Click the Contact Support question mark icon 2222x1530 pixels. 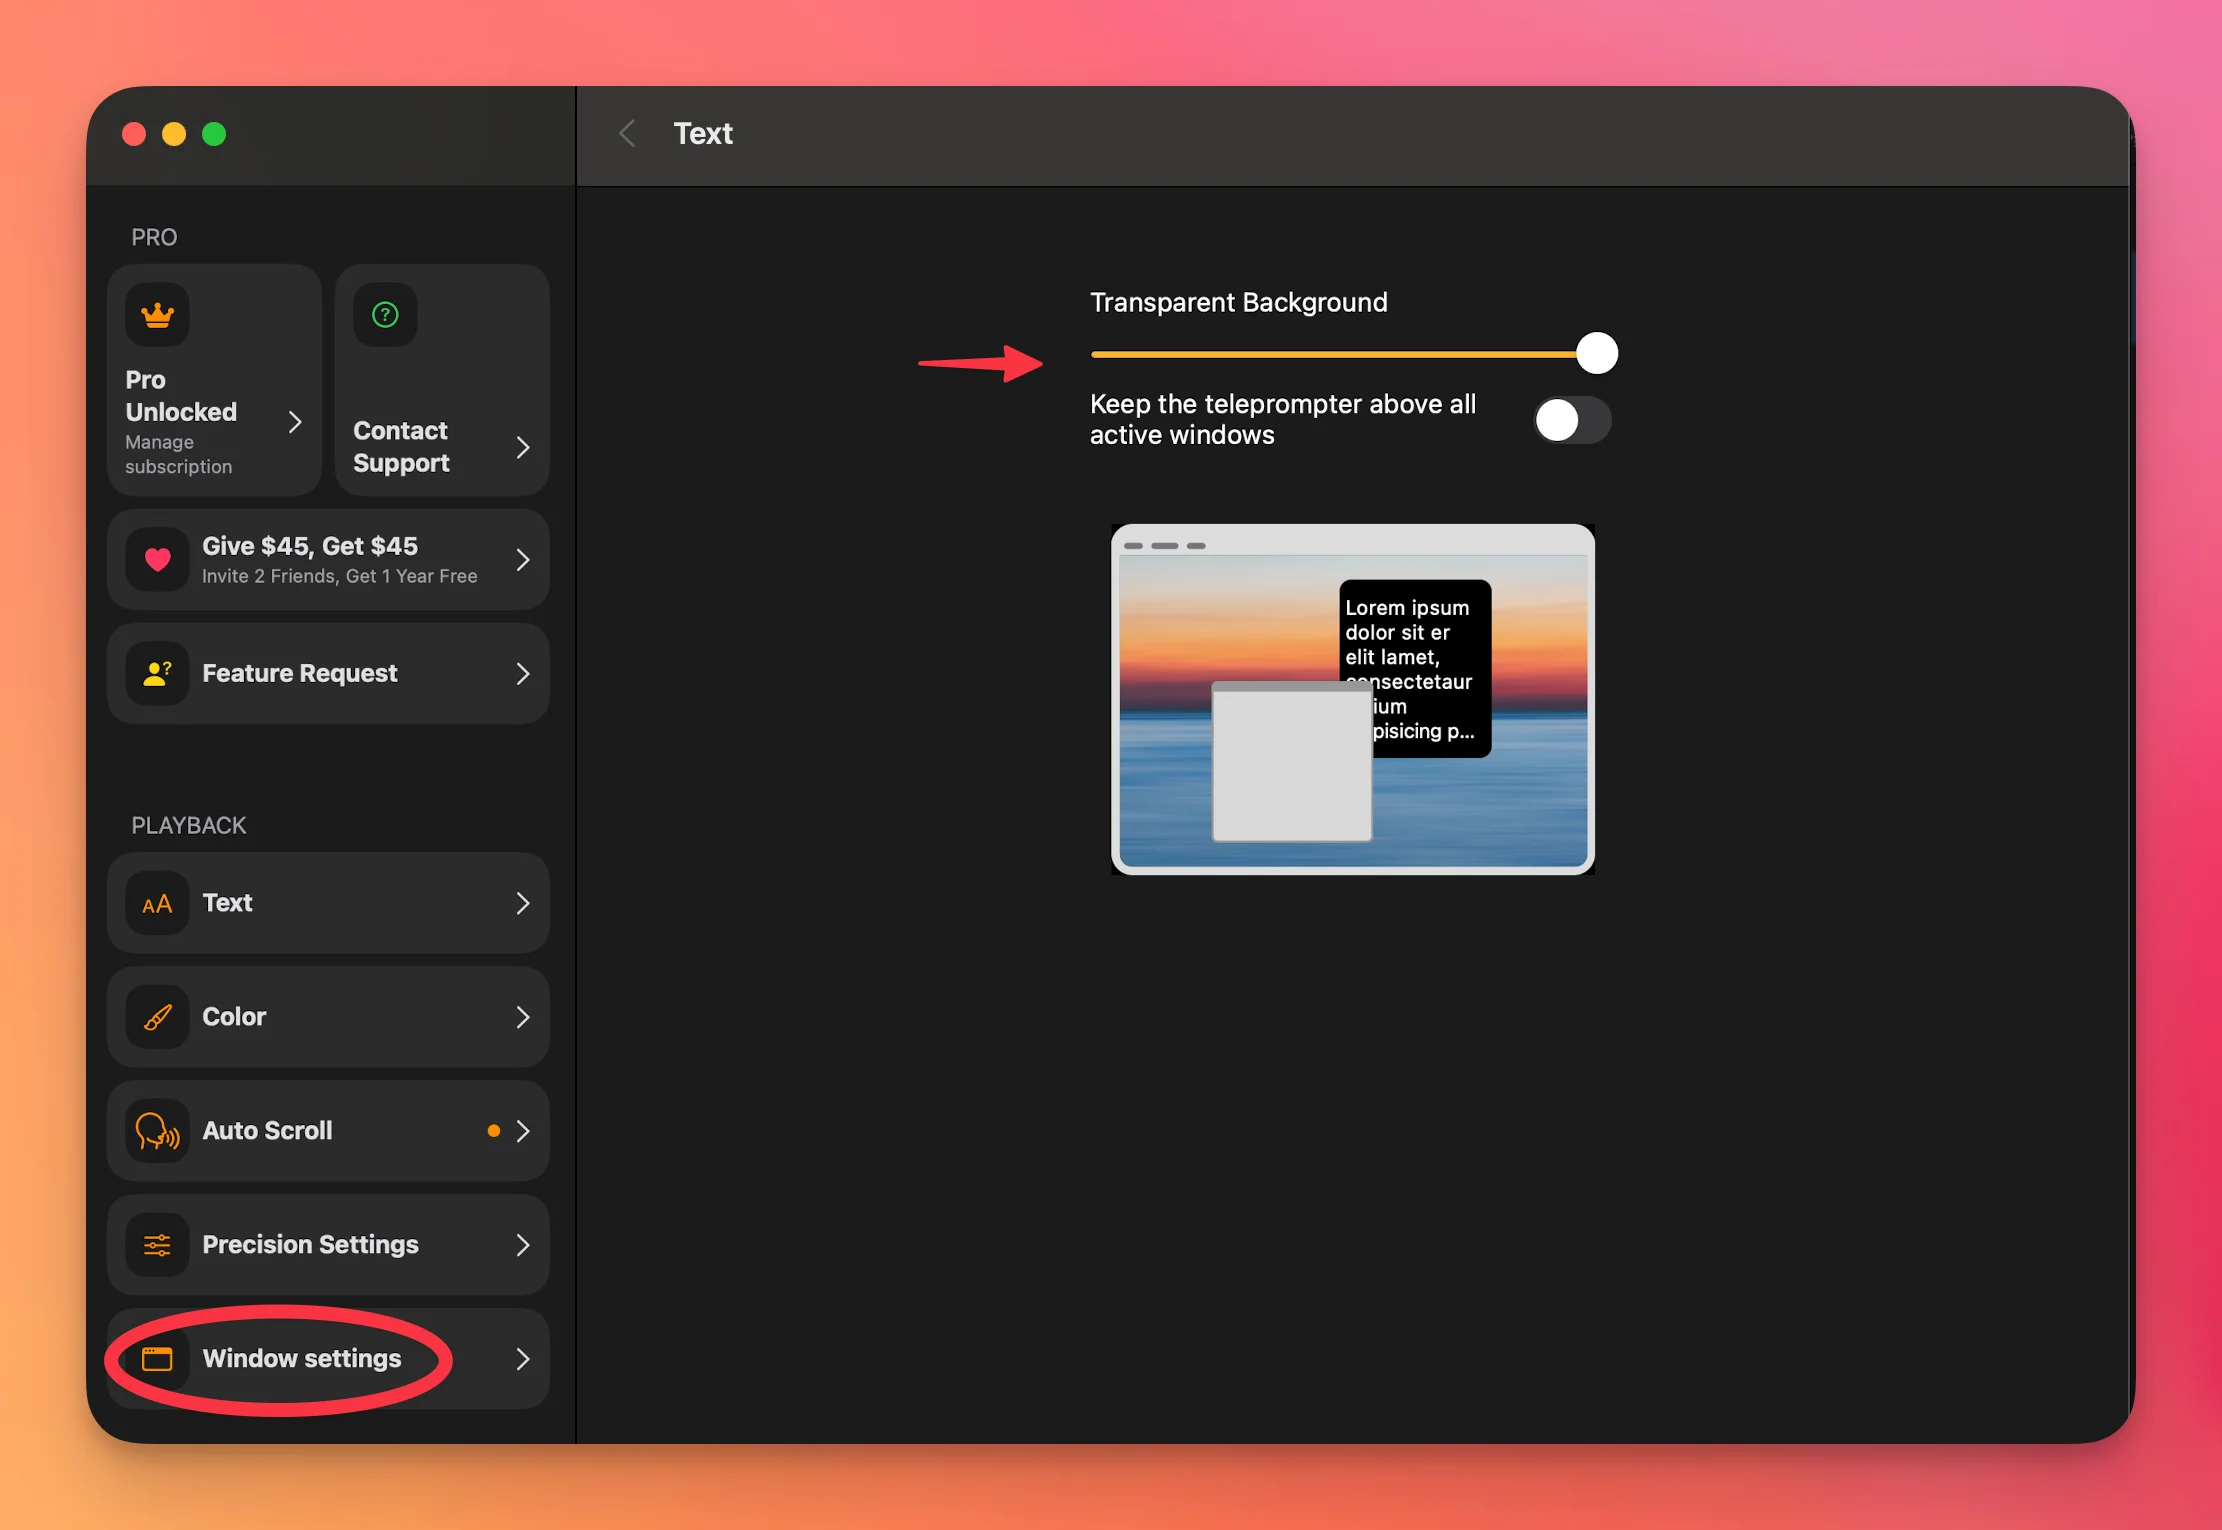(x=385, y=314)
